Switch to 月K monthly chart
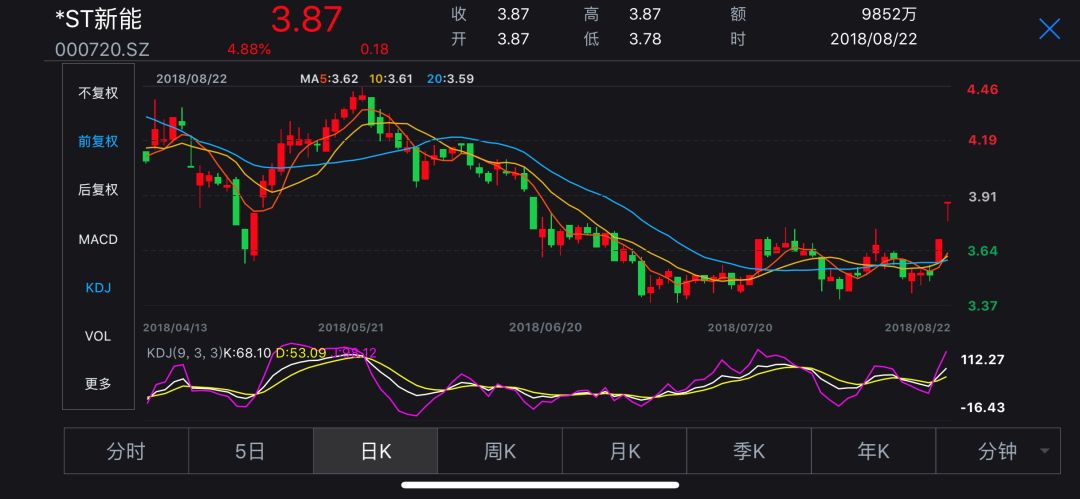This screenshot has width=1080, height=499. point(624,452)
